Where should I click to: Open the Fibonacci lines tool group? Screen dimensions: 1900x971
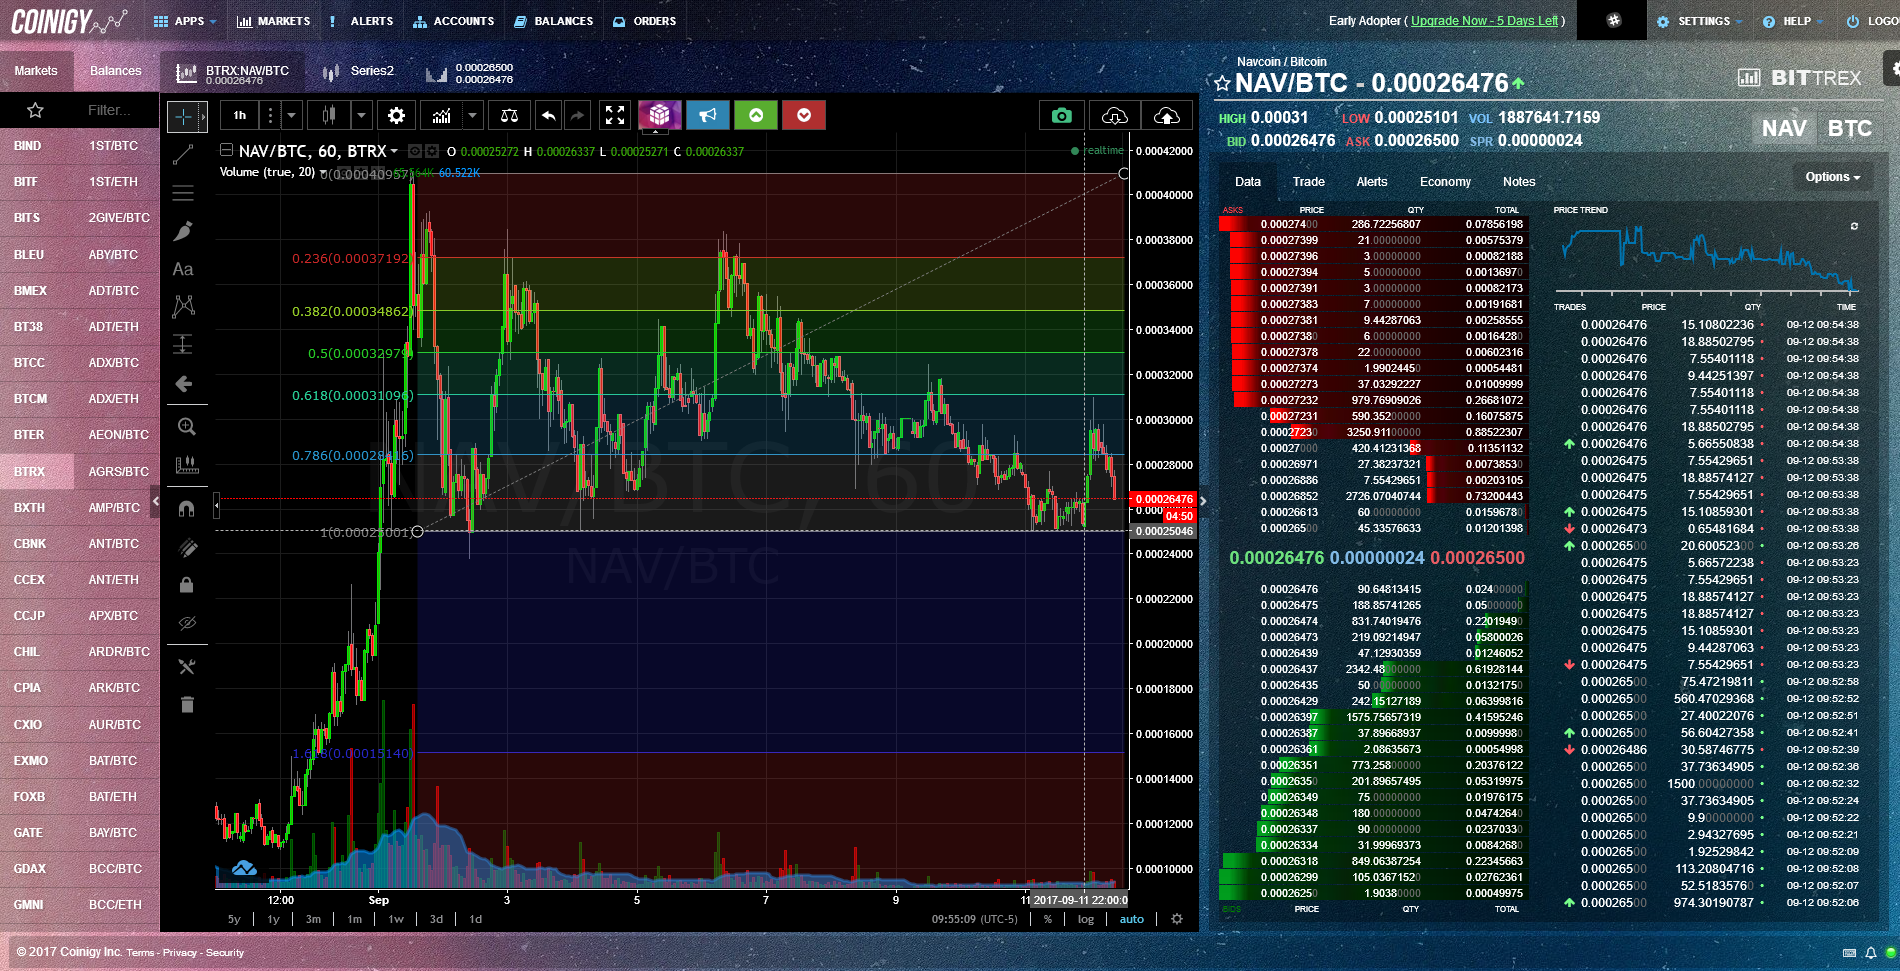[183, 193]
